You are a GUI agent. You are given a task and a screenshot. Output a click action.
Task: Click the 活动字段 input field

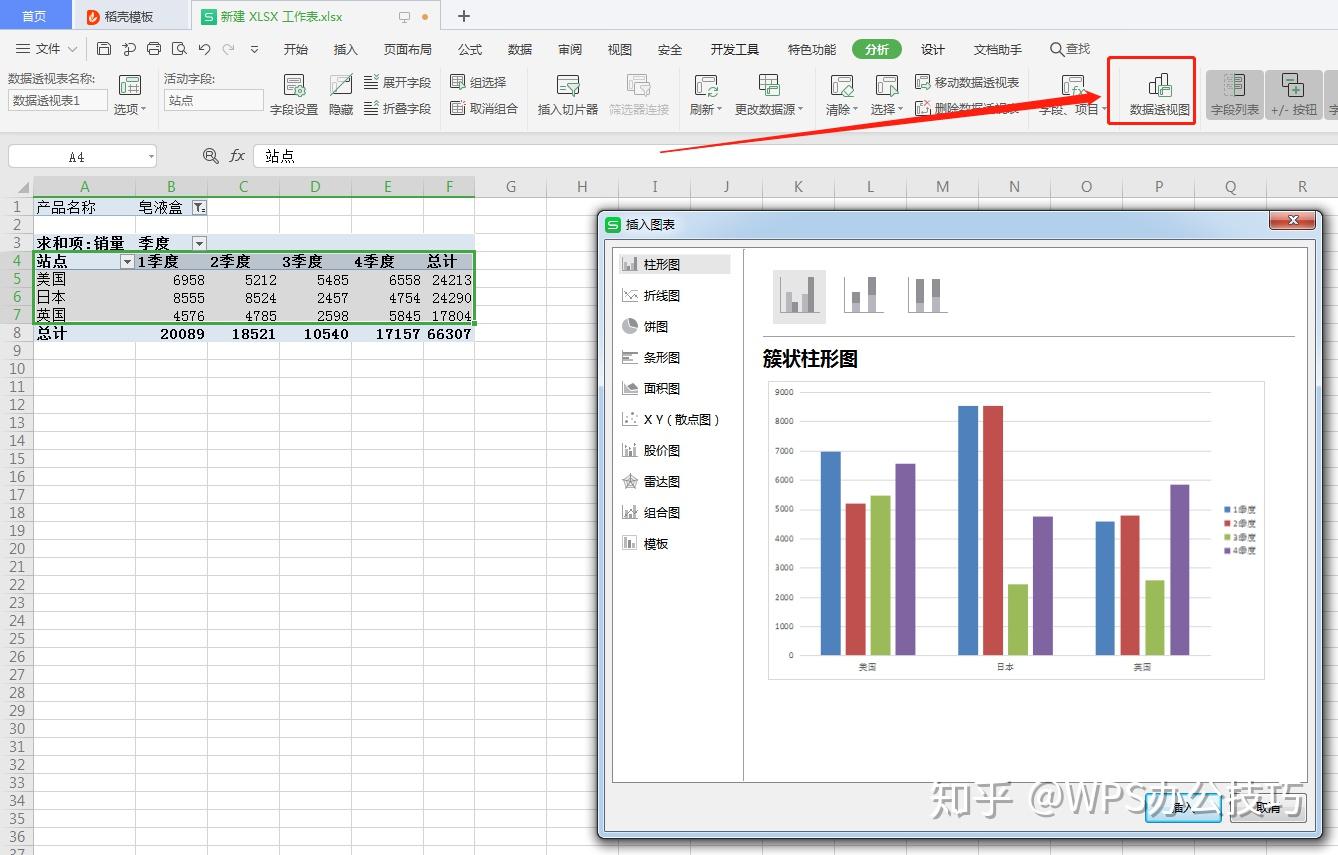(214, 100)
